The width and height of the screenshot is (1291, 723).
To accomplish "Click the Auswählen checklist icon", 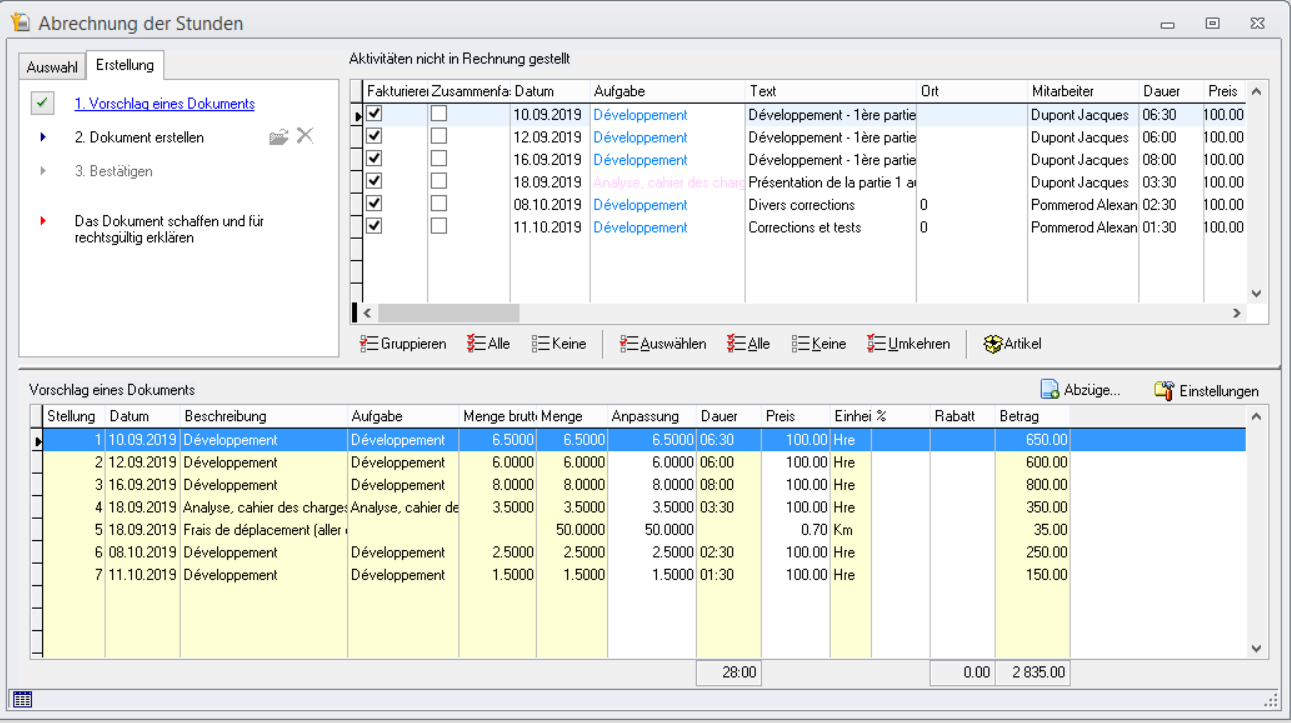I will pyautogui.click(x=628, y=344).
